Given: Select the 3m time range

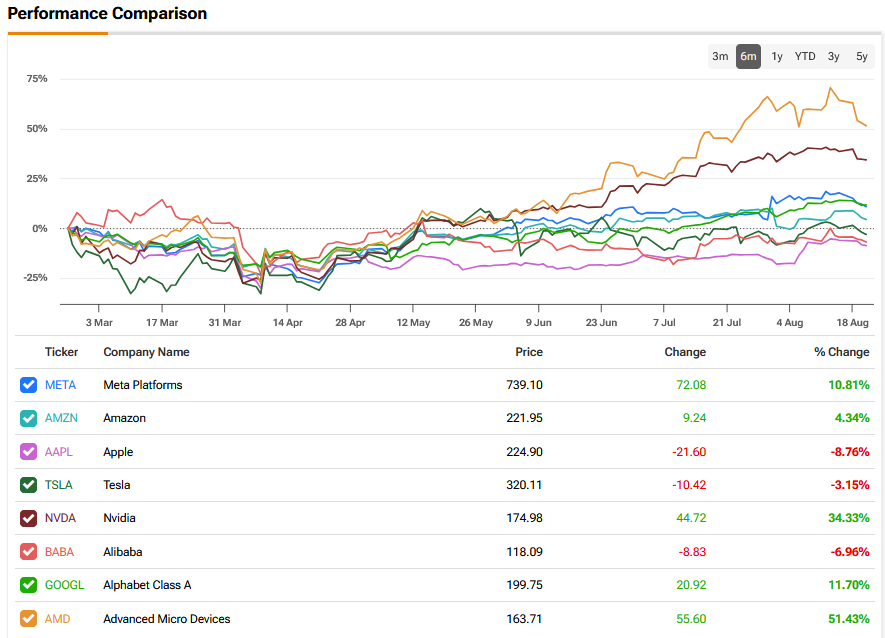Looking at the screenshot, I should (x=720, y=56).
